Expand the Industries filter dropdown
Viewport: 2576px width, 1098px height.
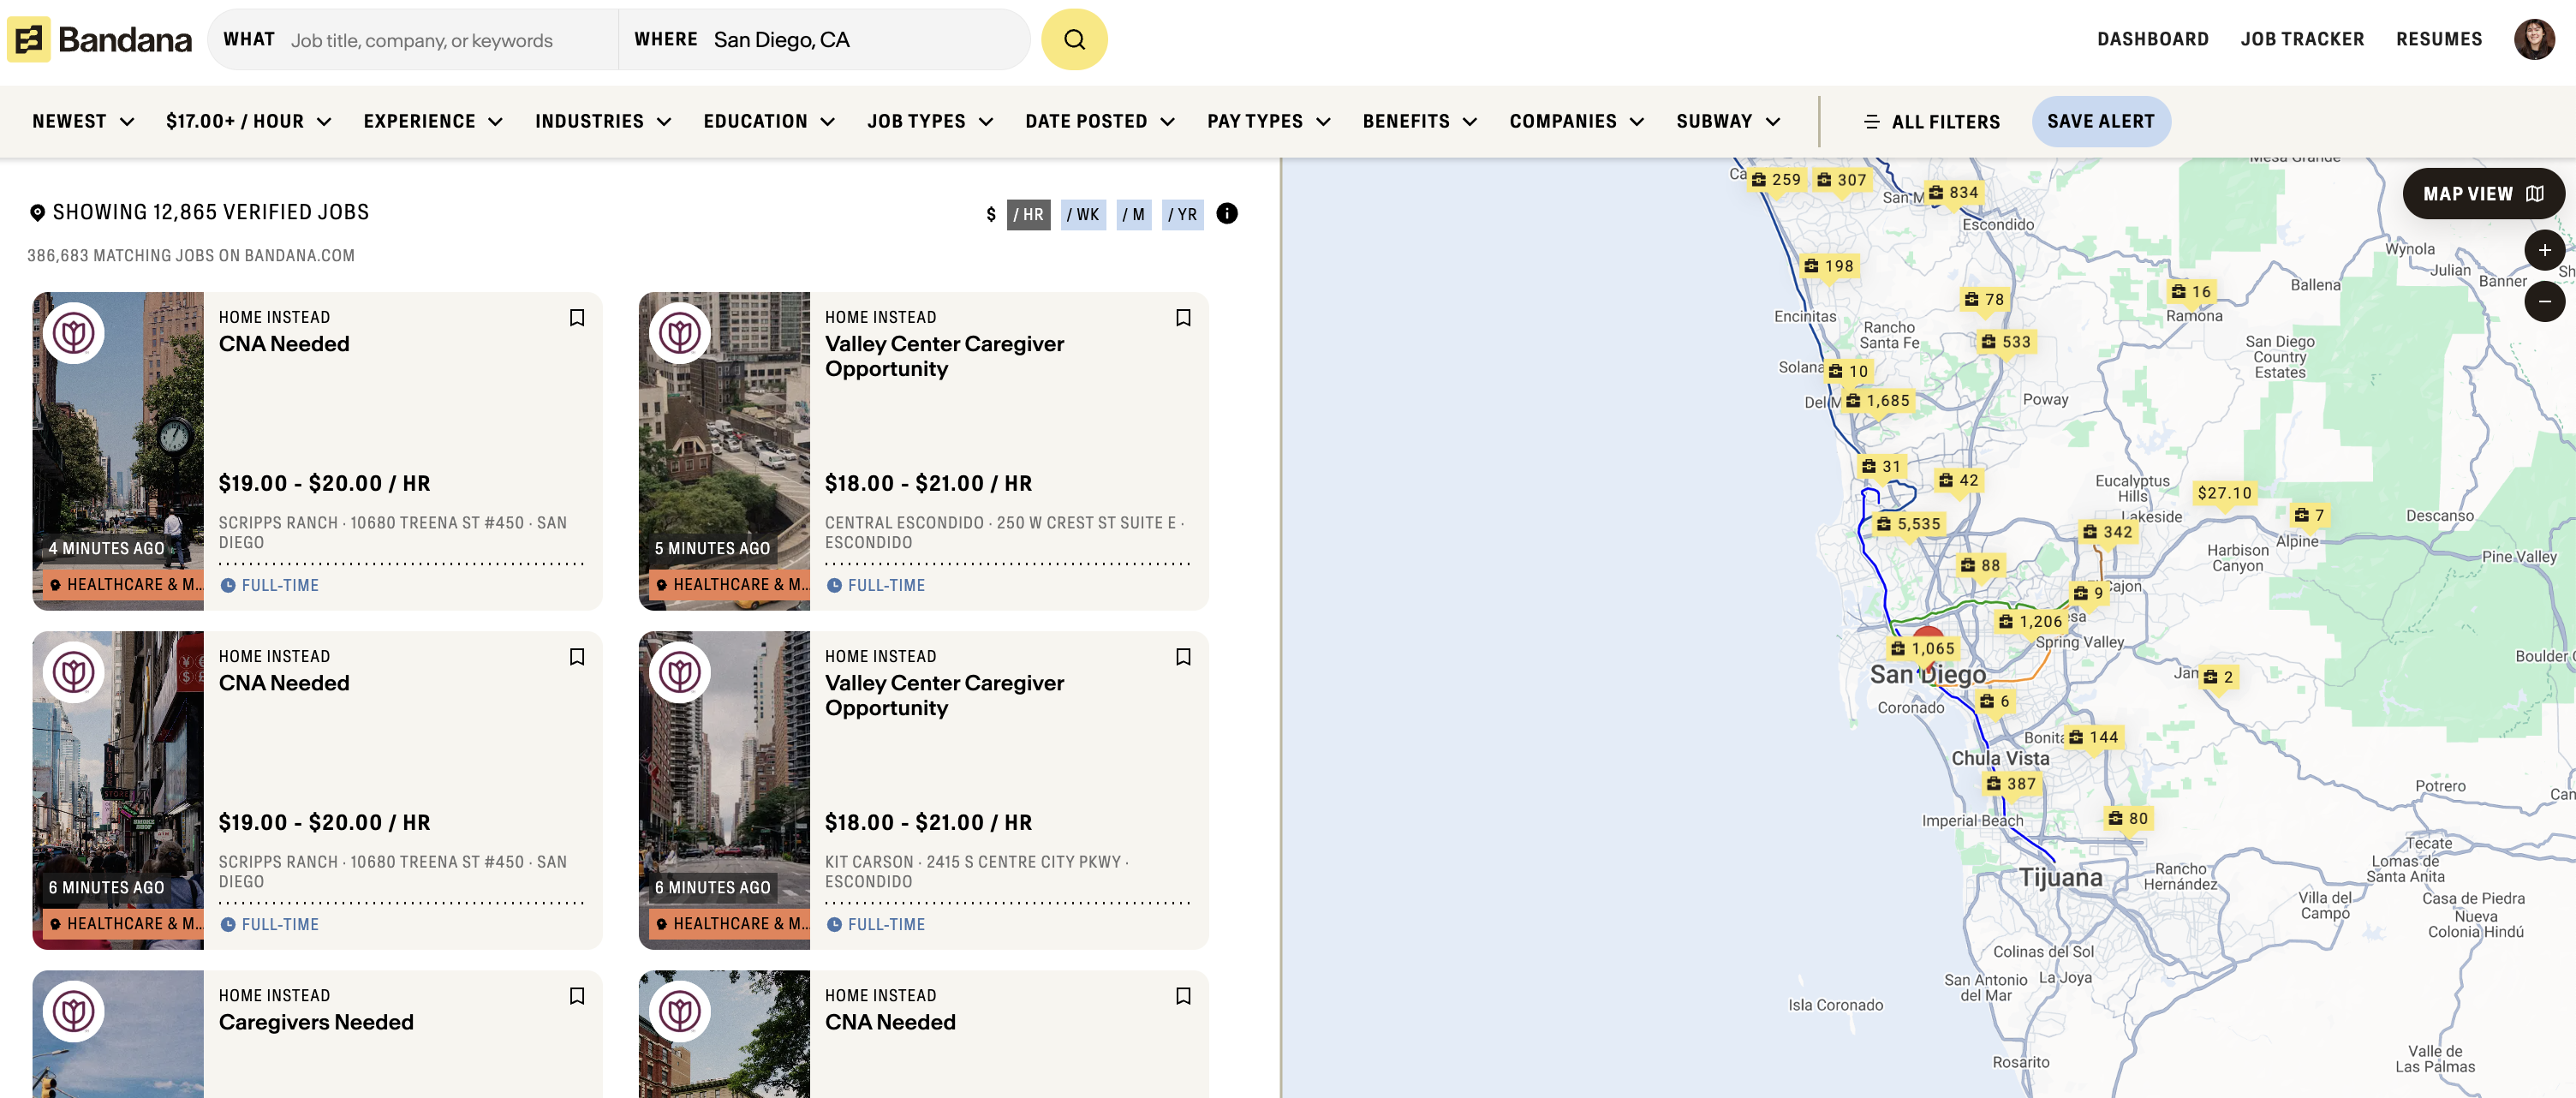[603, 122]
